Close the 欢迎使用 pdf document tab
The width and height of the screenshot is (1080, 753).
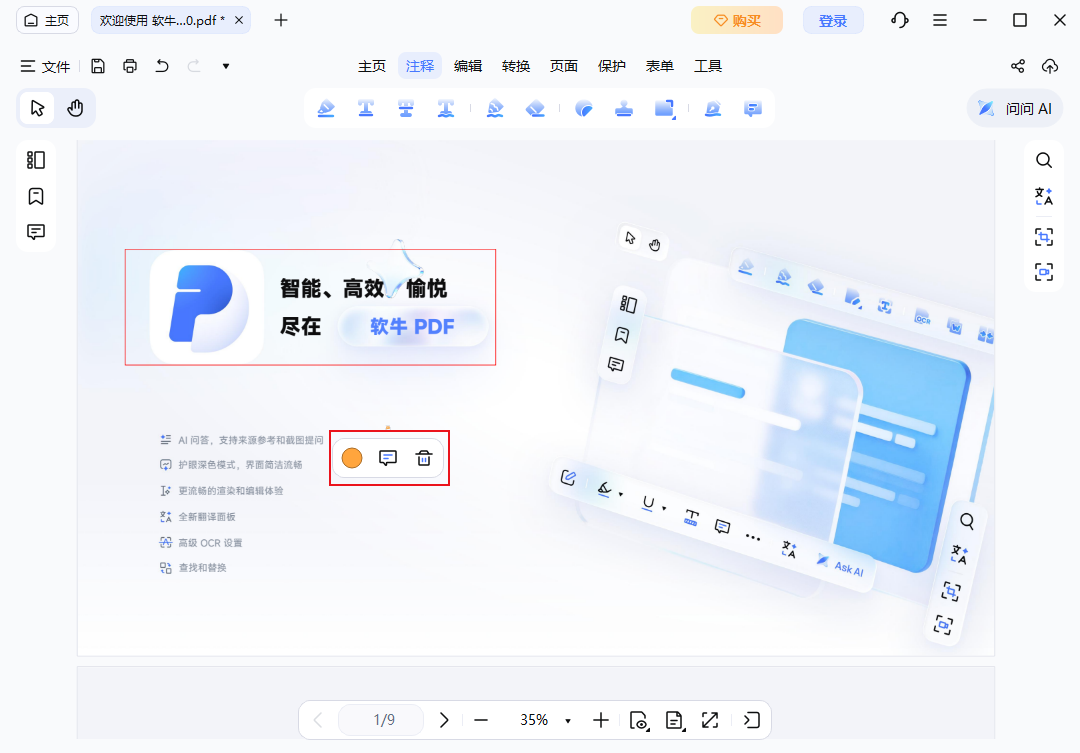point(239,20)
